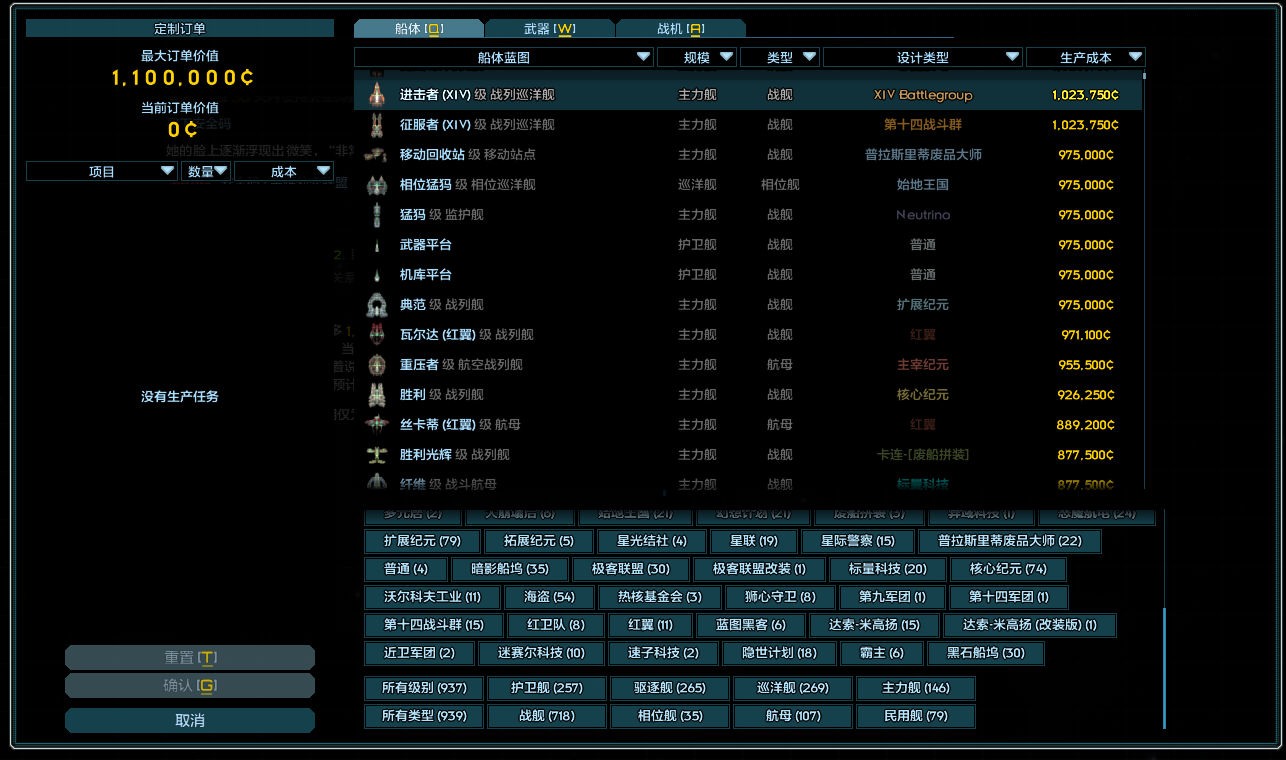The image size is (1286, 760).
Task: Switch to the 武器 [W] tab
Action: [x=549, y=27]
